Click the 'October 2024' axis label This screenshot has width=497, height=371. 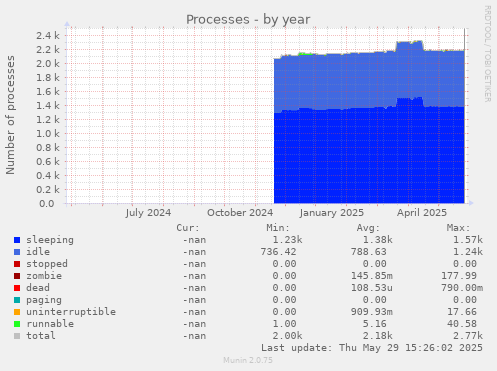tap(240, 213)
